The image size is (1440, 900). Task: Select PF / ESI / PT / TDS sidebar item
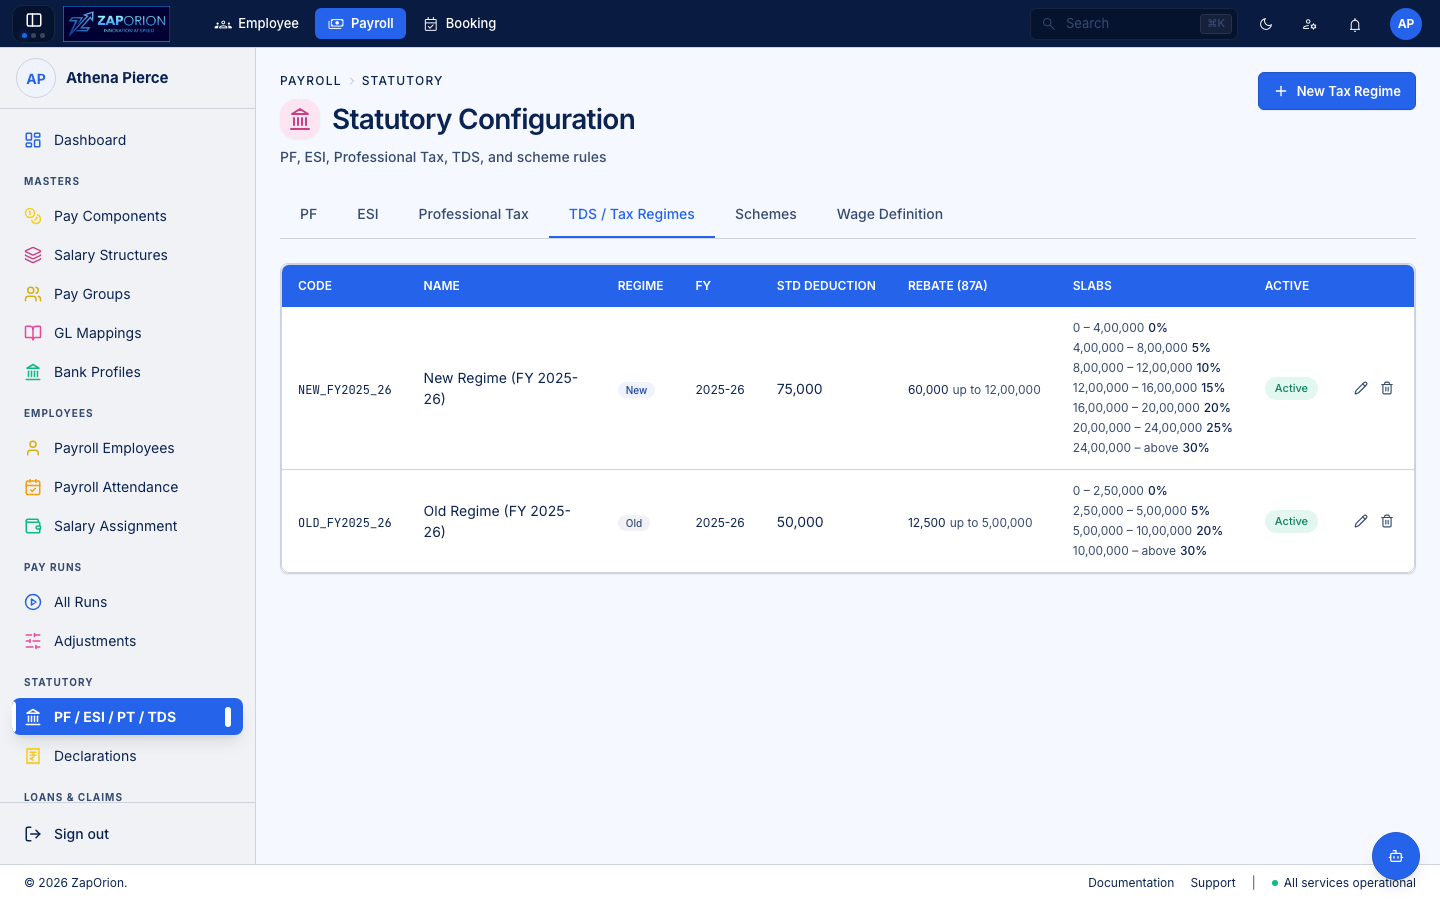click(128, 717)
